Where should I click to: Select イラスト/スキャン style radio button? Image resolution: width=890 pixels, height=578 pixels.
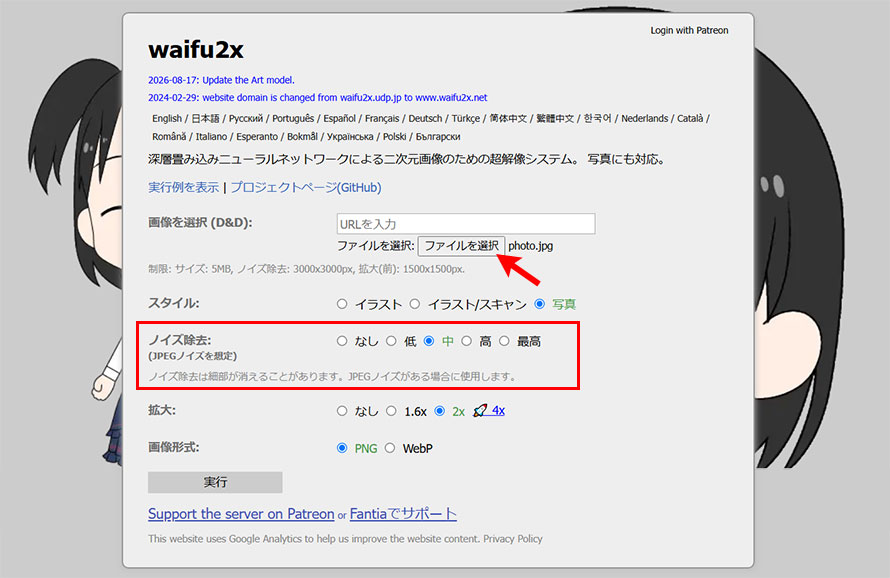[x=415, y=304]
